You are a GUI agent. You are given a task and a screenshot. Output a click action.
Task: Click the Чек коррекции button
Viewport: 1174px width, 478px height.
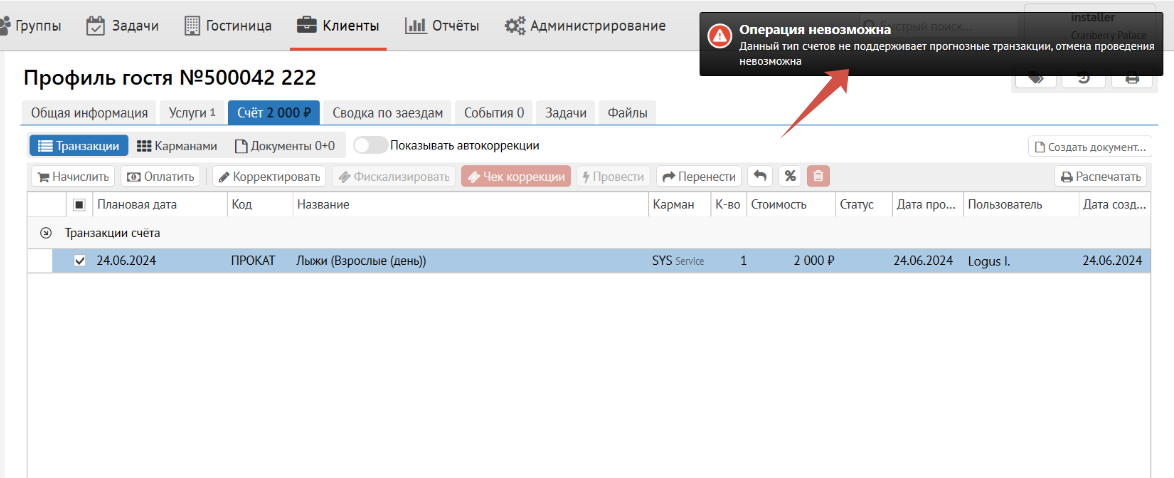coord(516,177)
